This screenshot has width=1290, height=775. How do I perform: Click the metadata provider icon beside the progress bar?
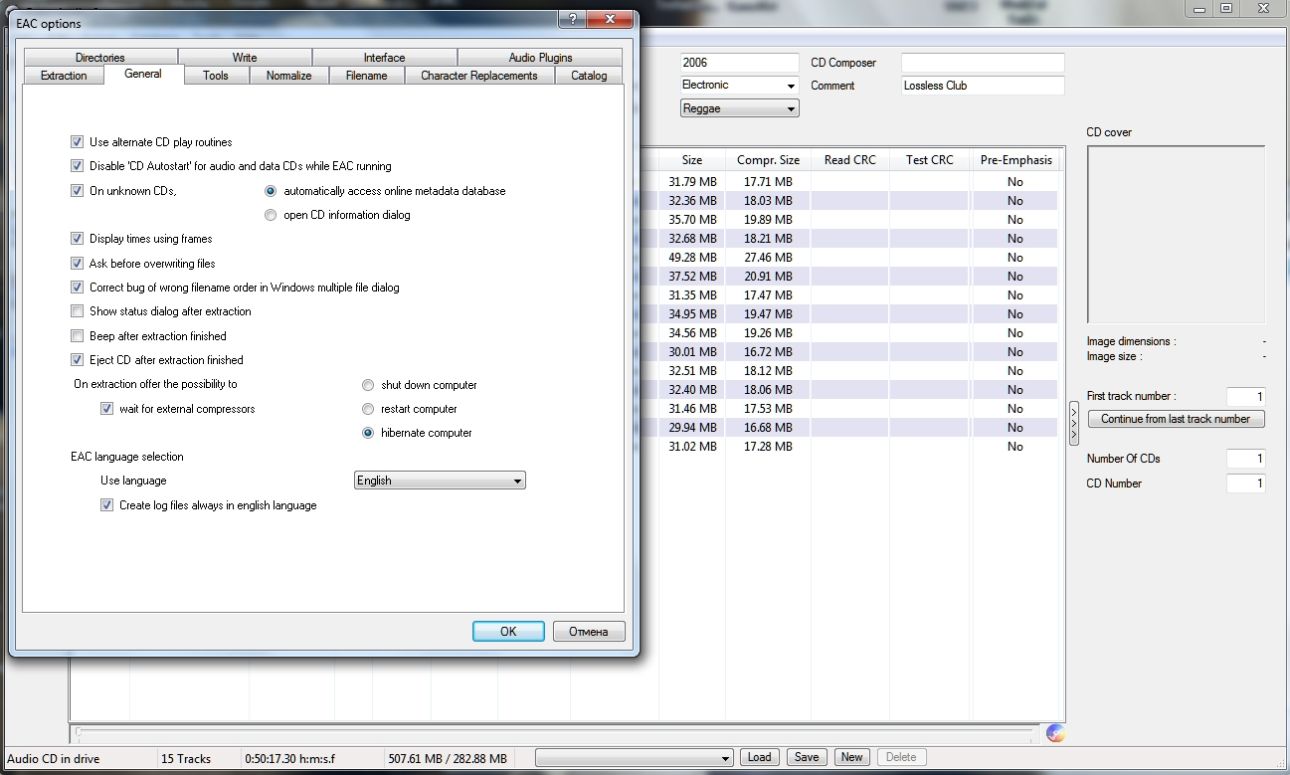tap(1055, 733)
